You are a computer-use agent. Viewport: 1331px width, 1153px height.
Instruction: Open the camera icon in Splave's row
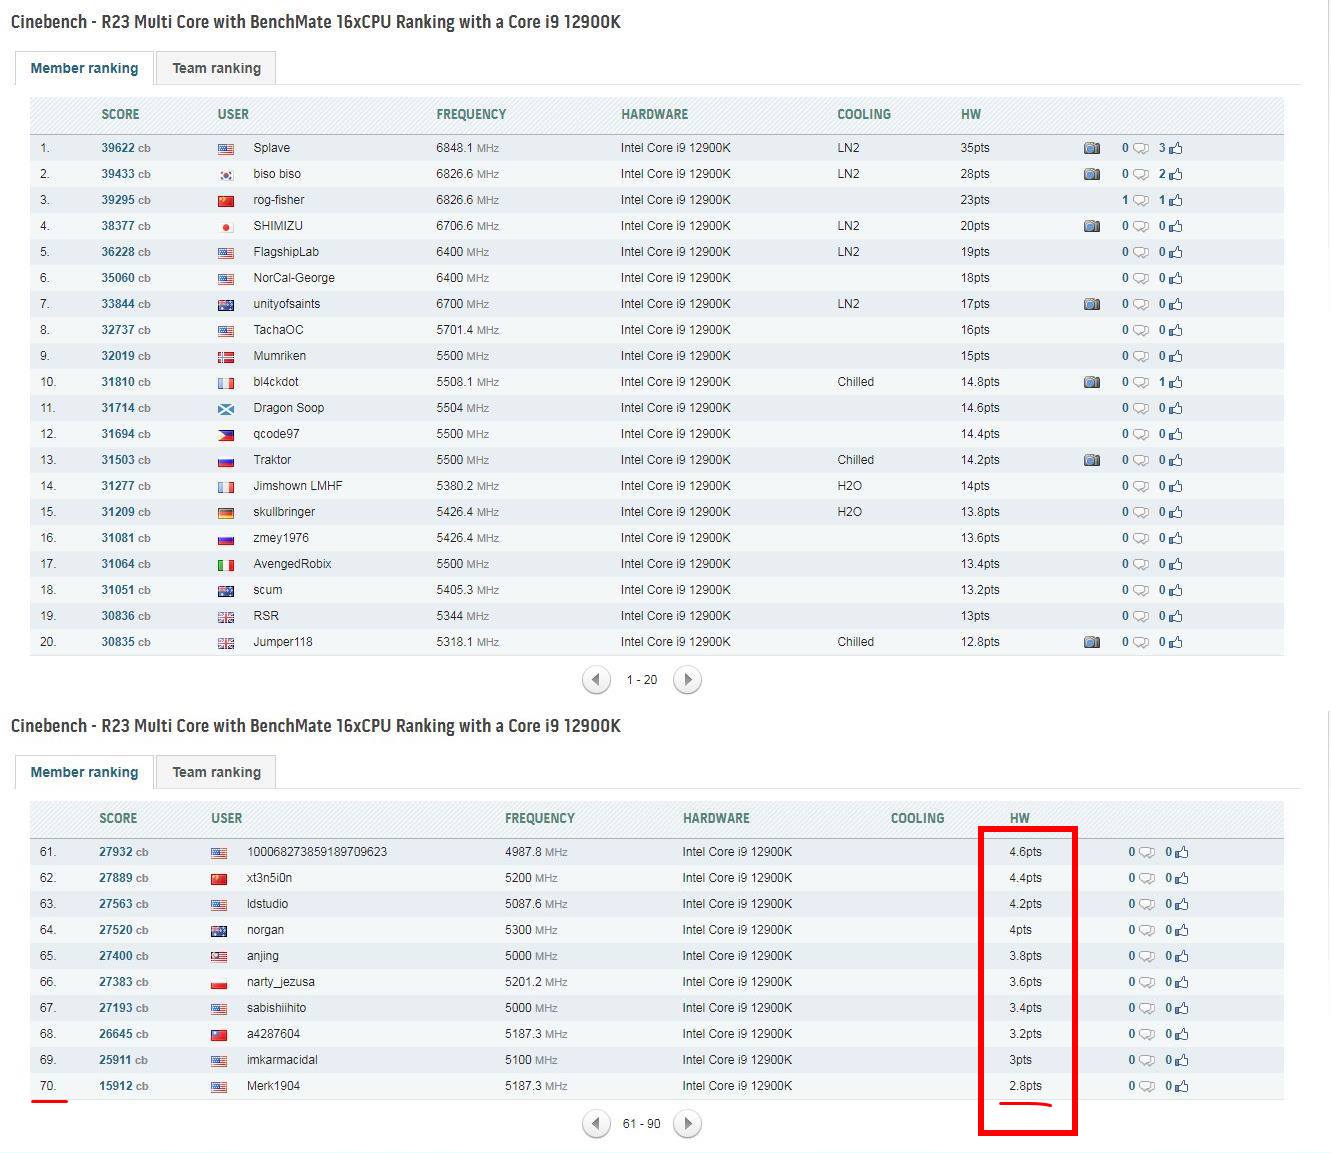pyautogui.click(x=1091, y=148)
